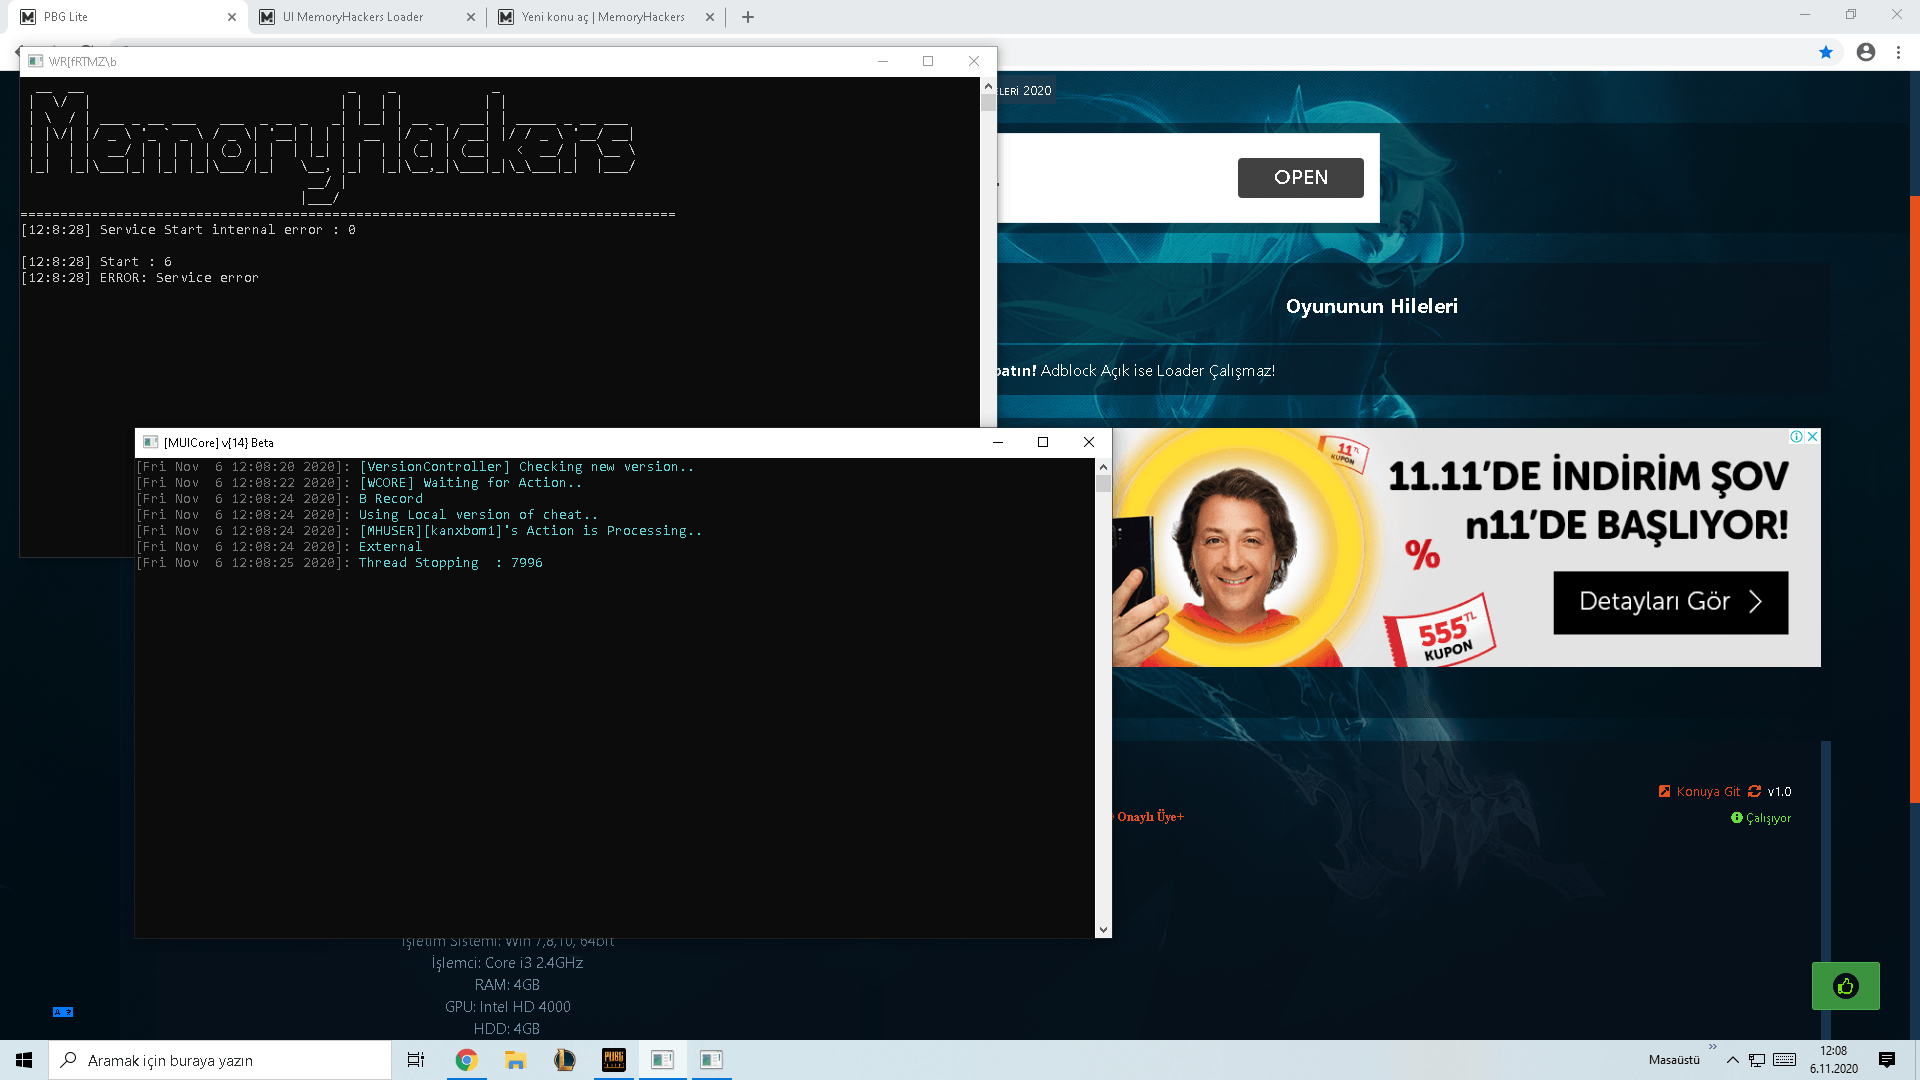Click the touch keyboard tray icon
This screenshot has height=1080, width=1920.
1785,1060
